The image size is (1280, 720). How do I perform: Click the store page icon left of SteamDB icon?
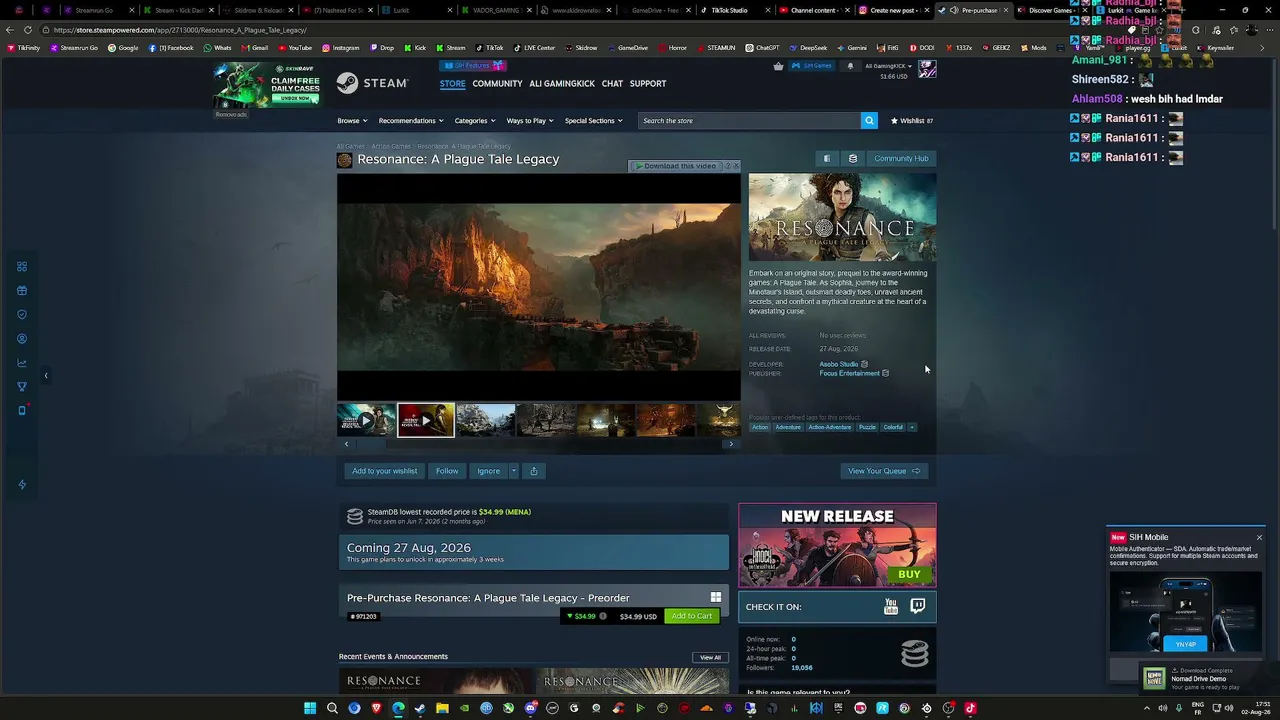[x=826, y=158]
